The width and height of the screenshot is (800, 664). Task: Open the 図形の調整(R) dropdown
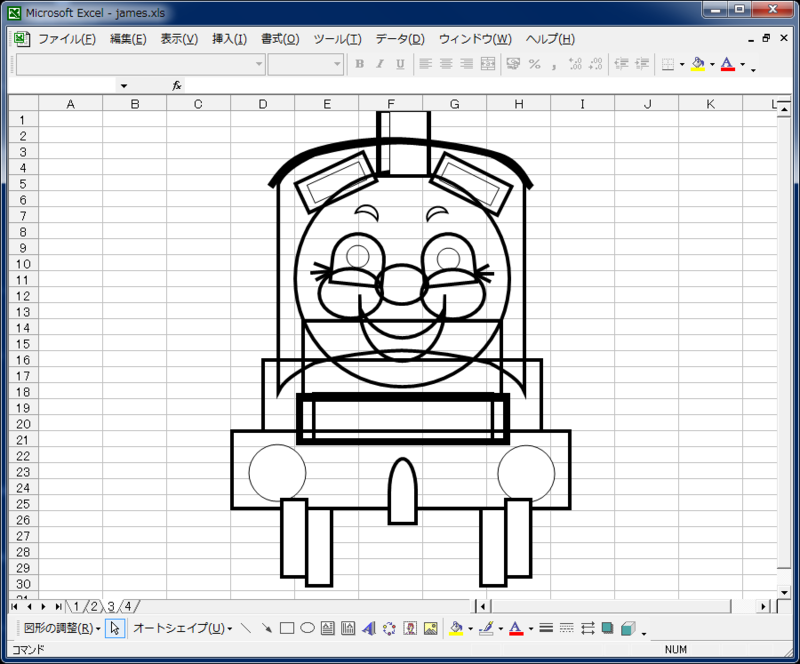(x=62, y=628)
